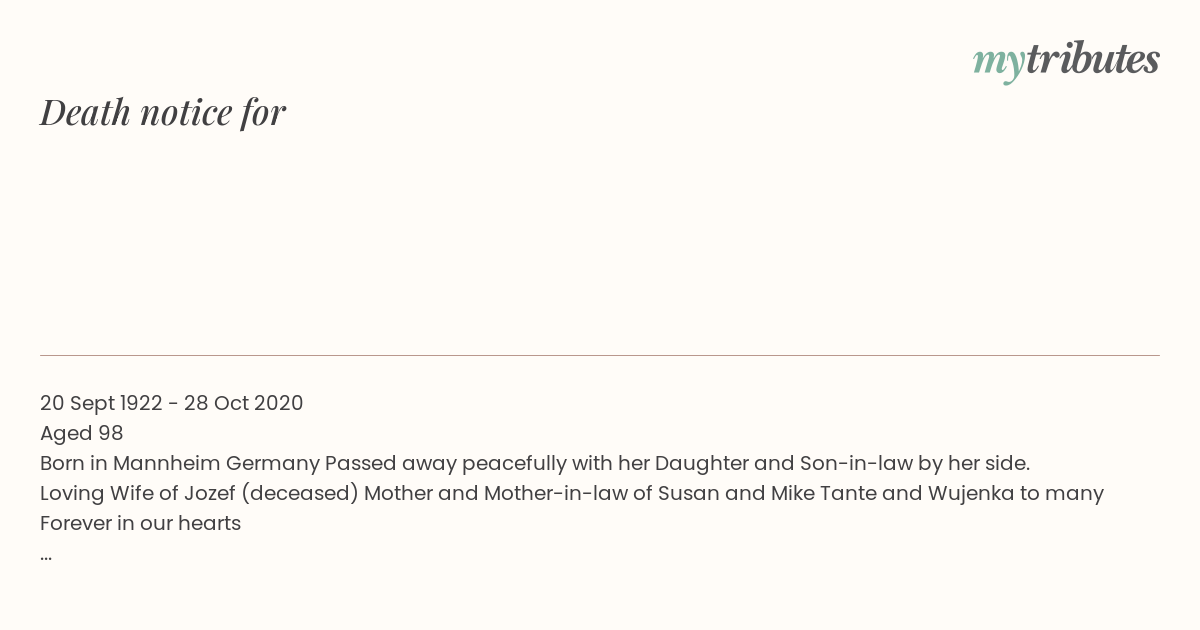This screenshot has width=1200, height=630.
Task: Select the "Forever in our hearts" line
Action: [x=141, y=523]
